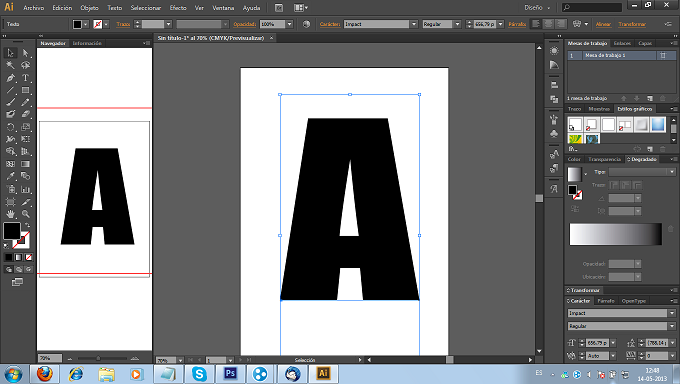Choose the Rectangle tool
The width and height of the screenshot is (680, 384).
click(26, 90)
